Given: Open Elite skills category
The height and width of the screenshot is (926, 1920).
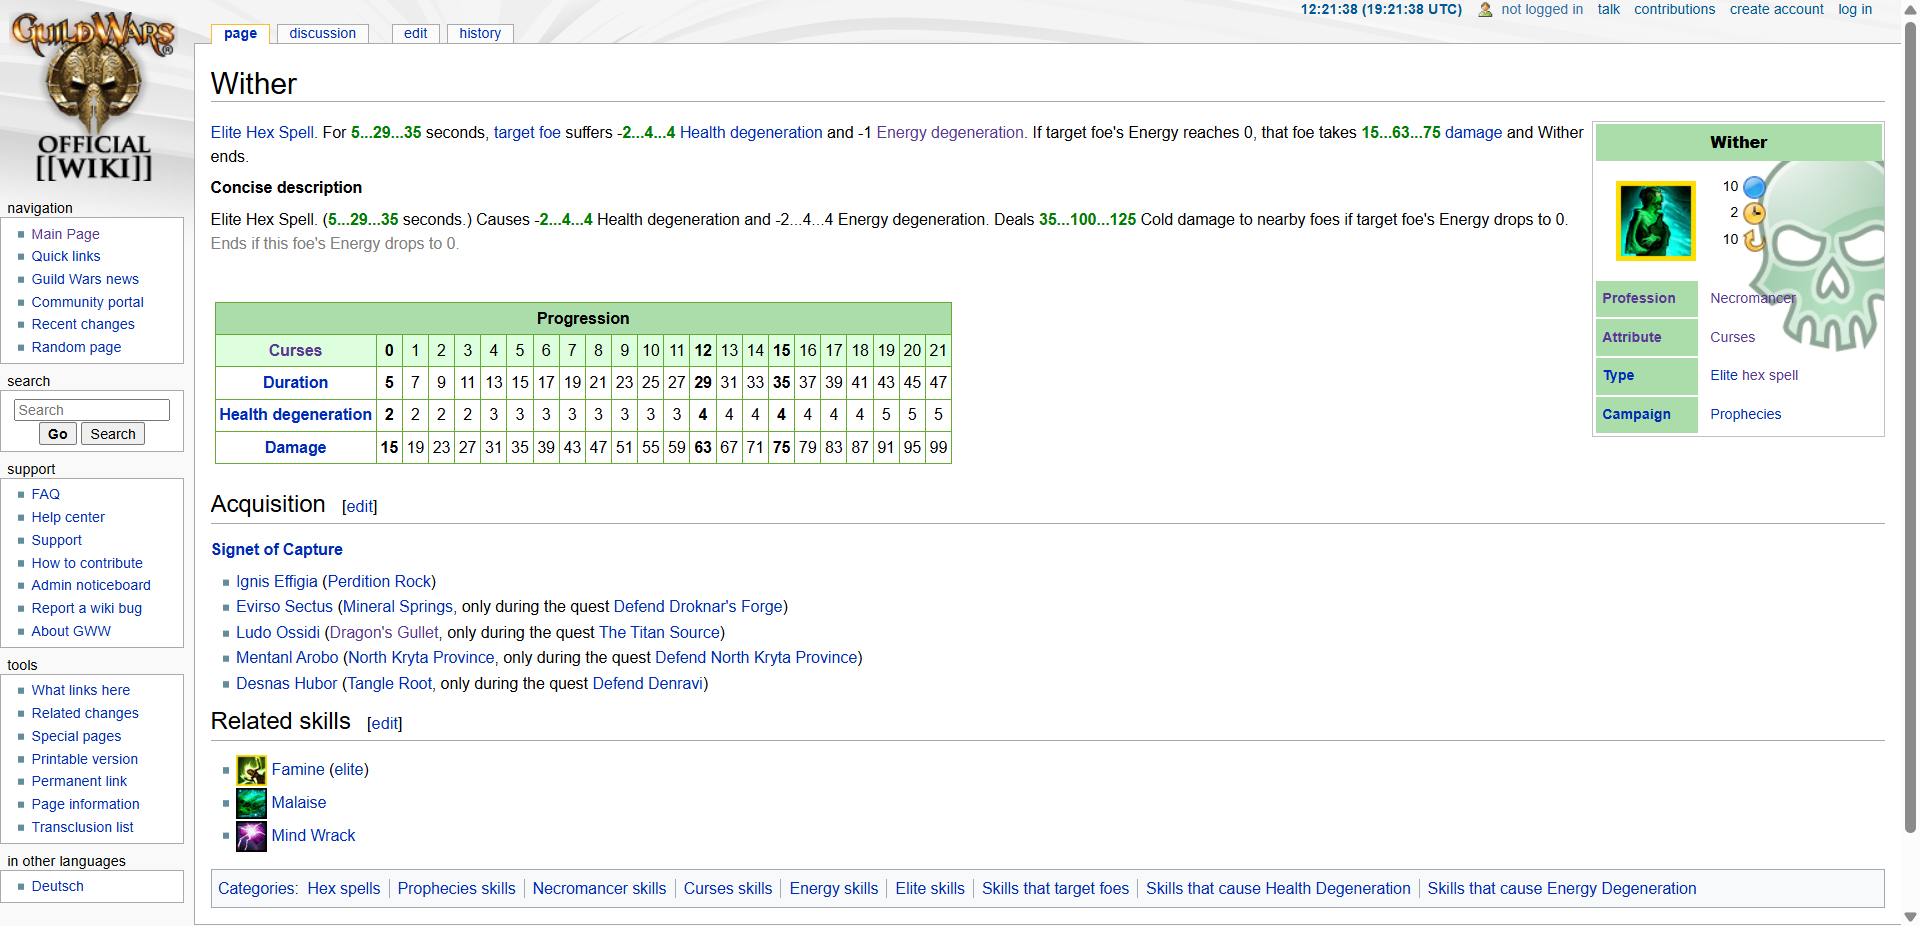Looking at the screenshot, I should [x=930, y=889].
